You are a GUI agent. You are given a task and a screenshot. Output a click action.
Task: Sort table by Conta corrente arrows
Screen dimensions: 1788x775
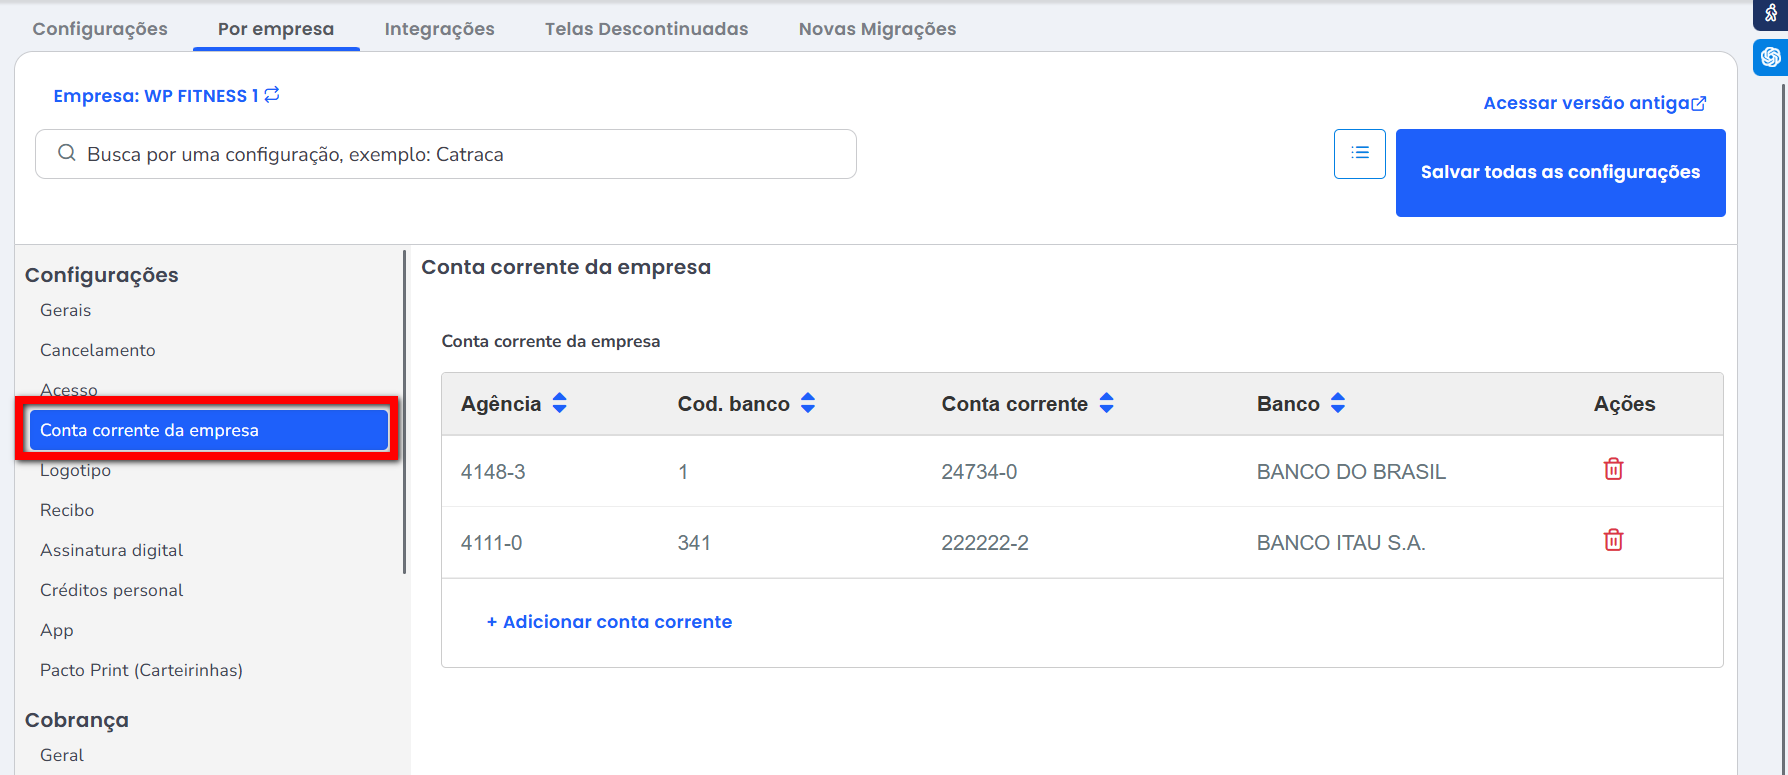coord(1106,403)
